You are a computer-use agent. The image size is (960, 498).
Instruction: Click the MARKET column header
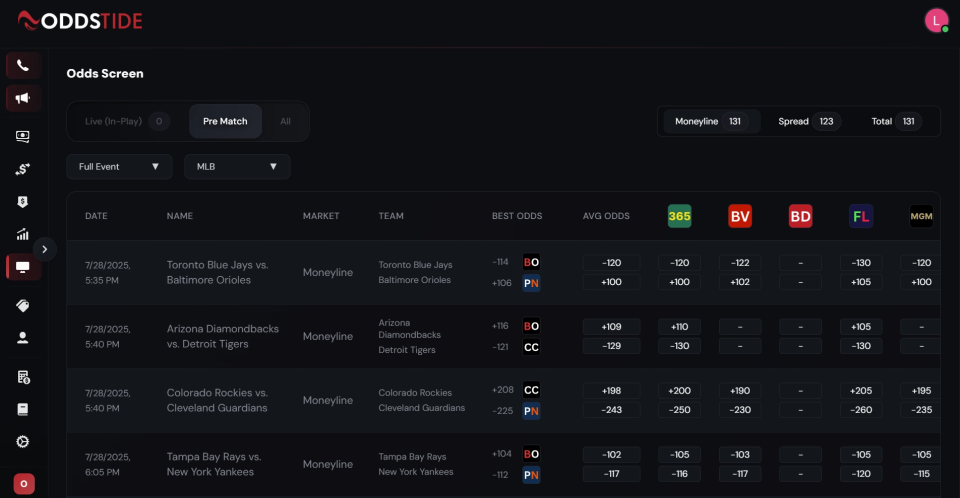coord(321,216)
